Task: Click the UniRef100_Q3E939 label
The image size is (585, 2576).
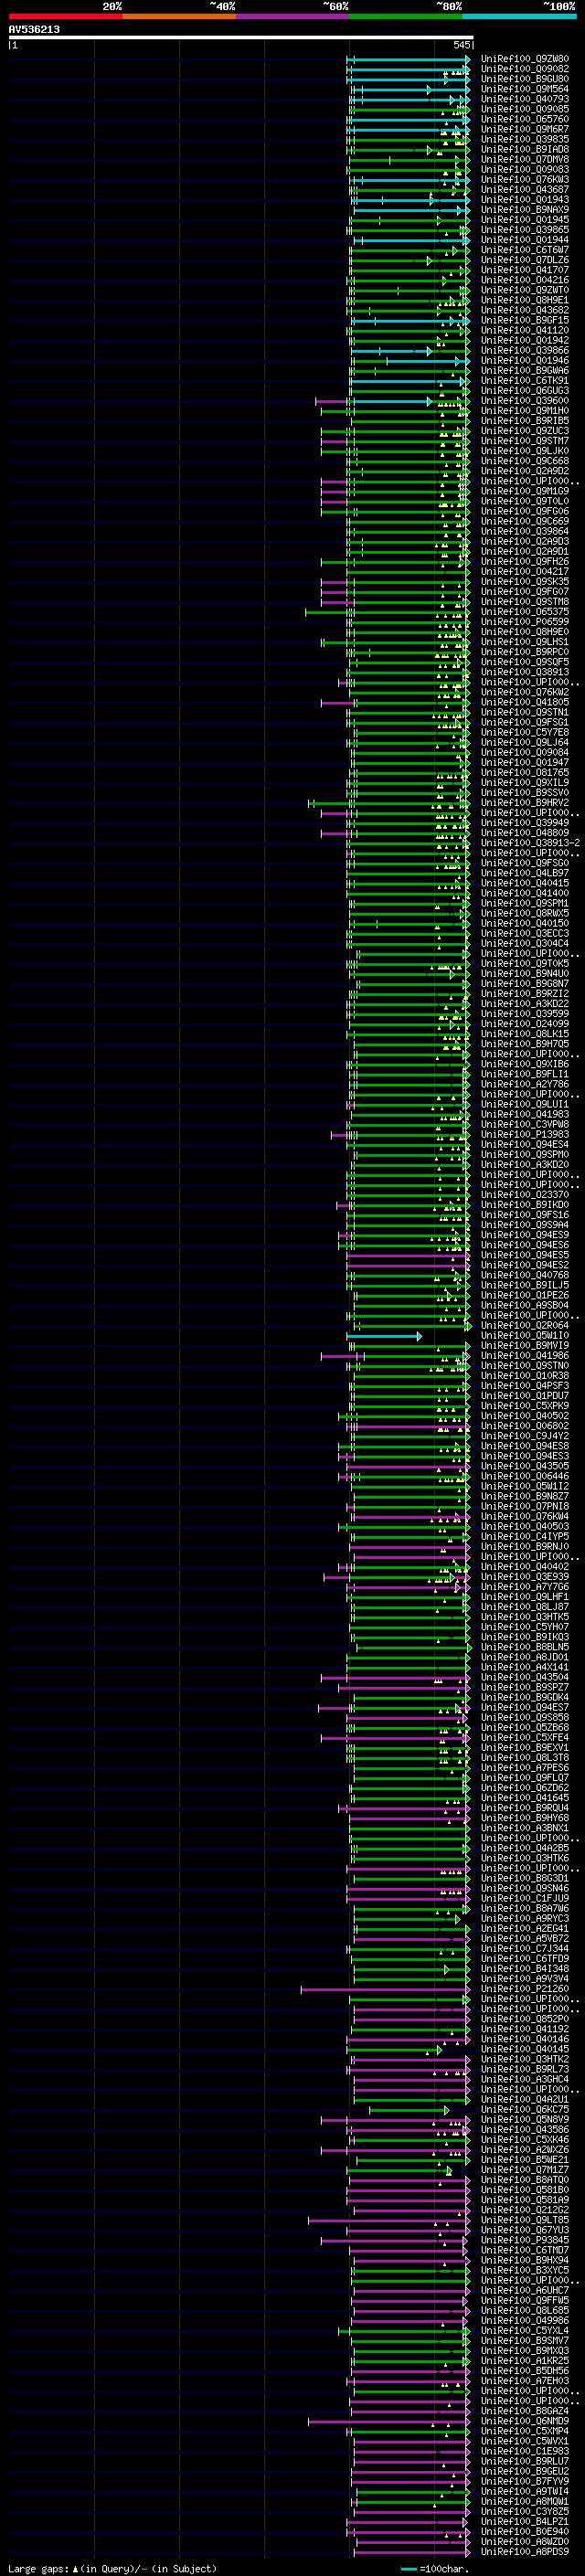Action: coord(524,1577)
